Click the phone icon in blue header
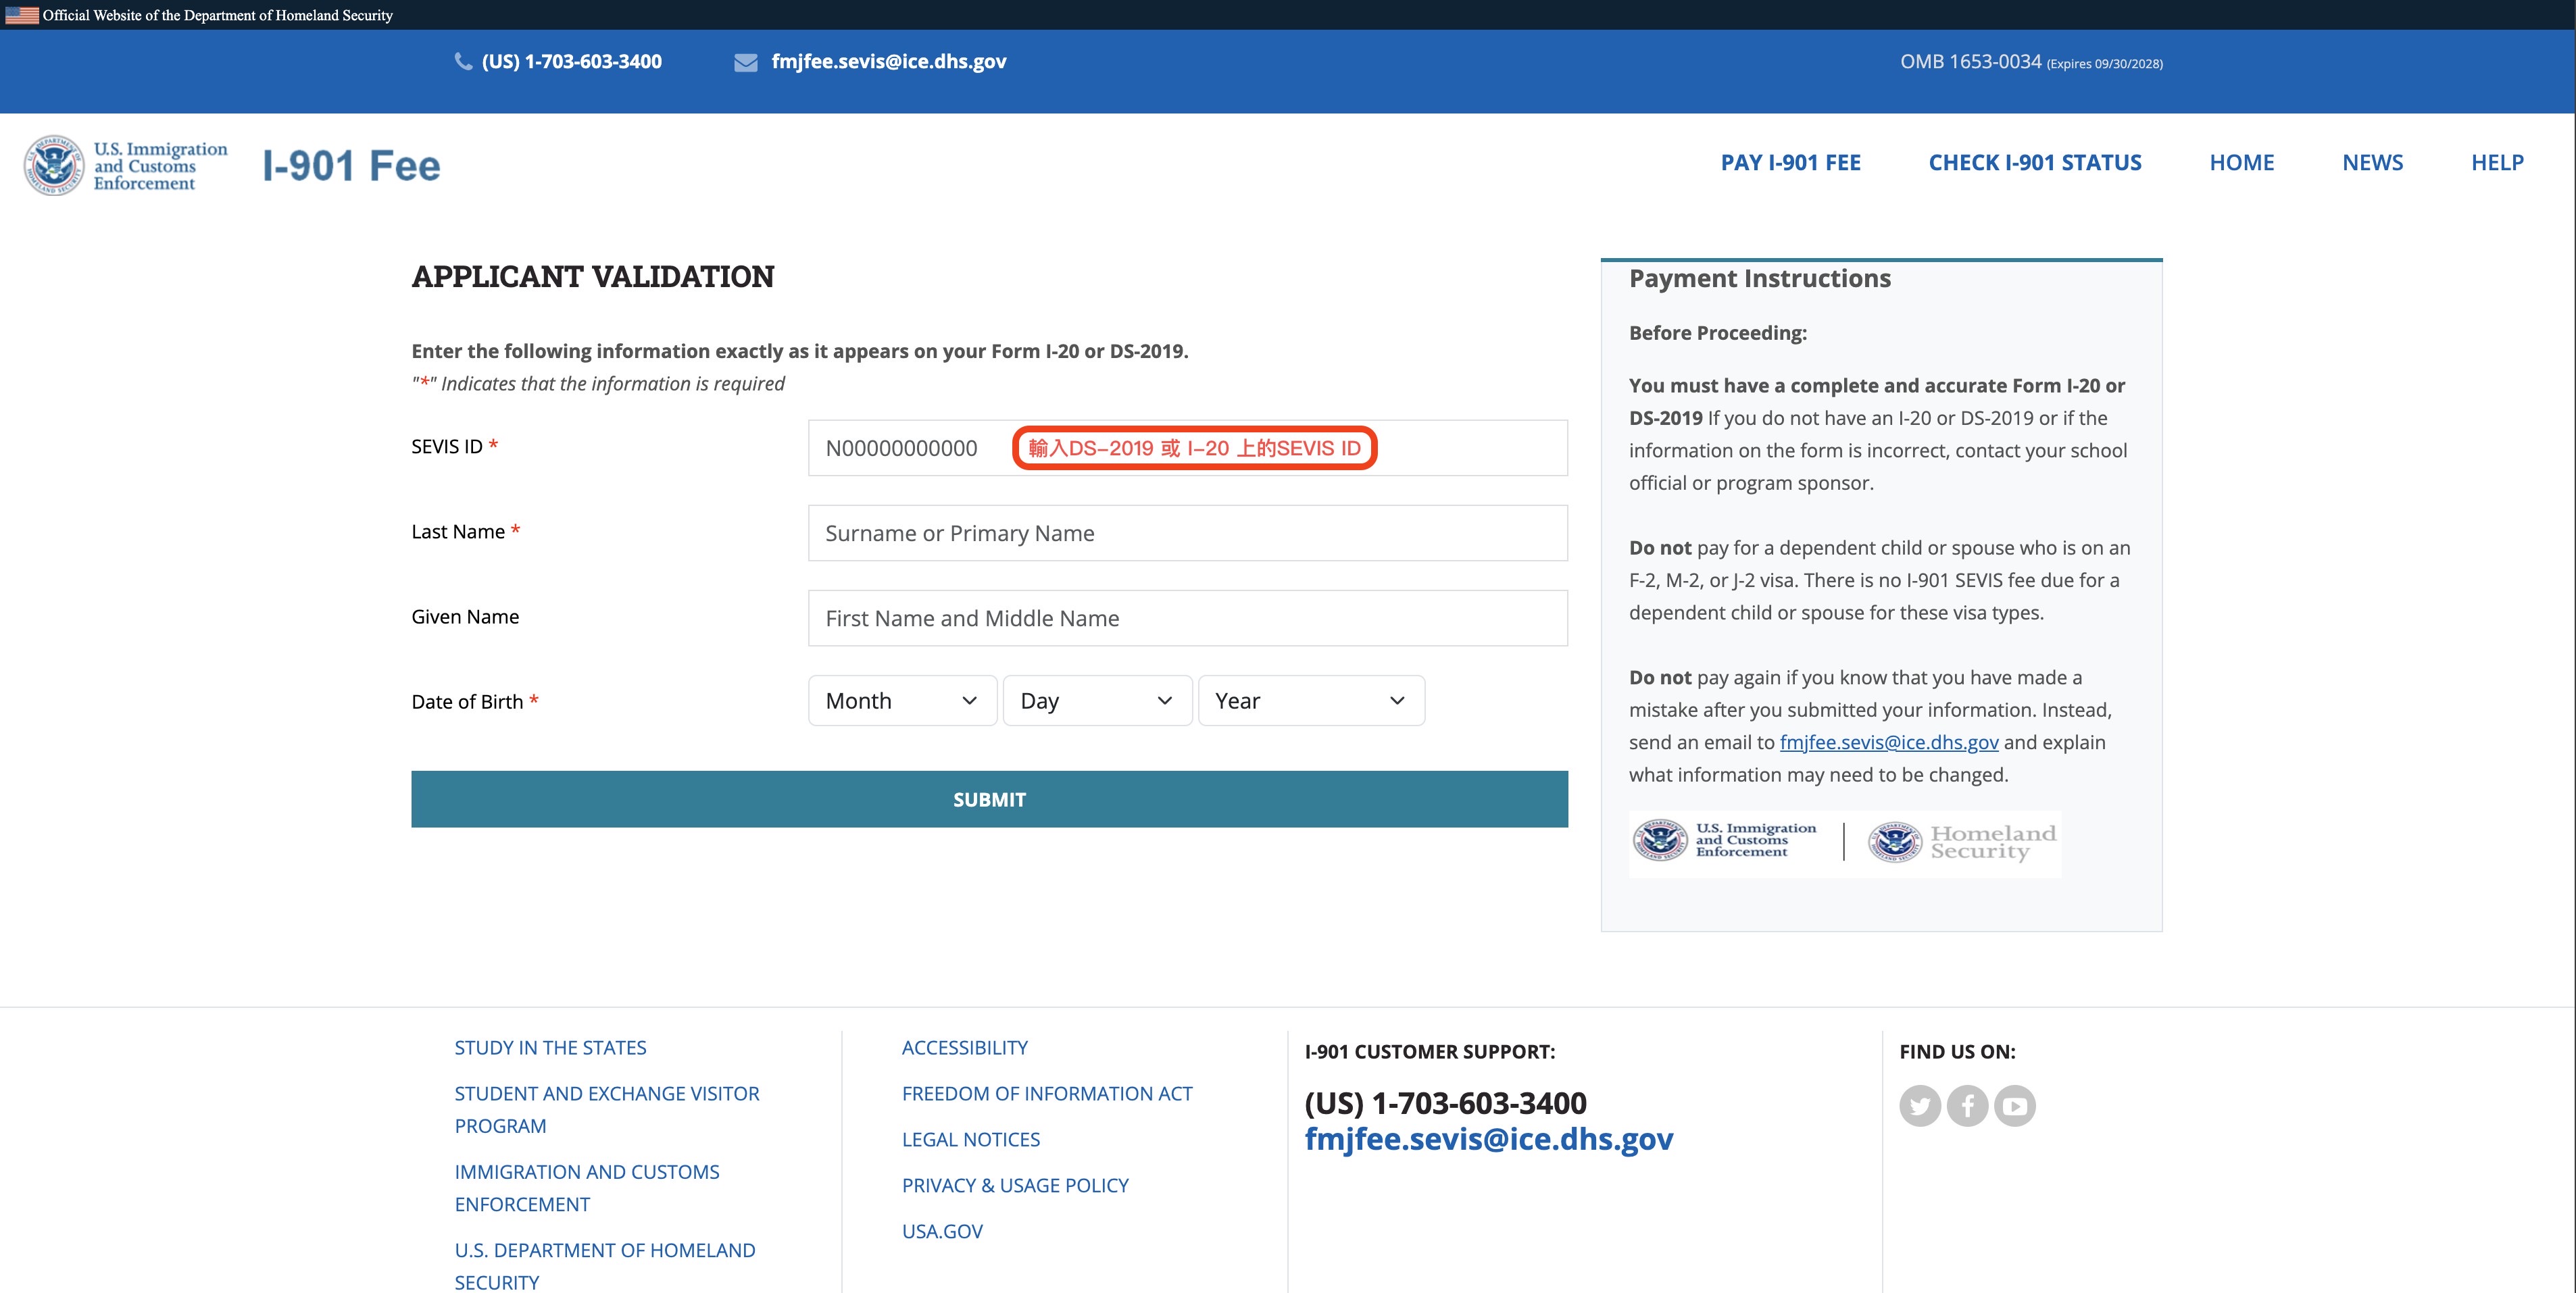Image resolution: width=2576 pixels, height=1293 pixels. 463,62
